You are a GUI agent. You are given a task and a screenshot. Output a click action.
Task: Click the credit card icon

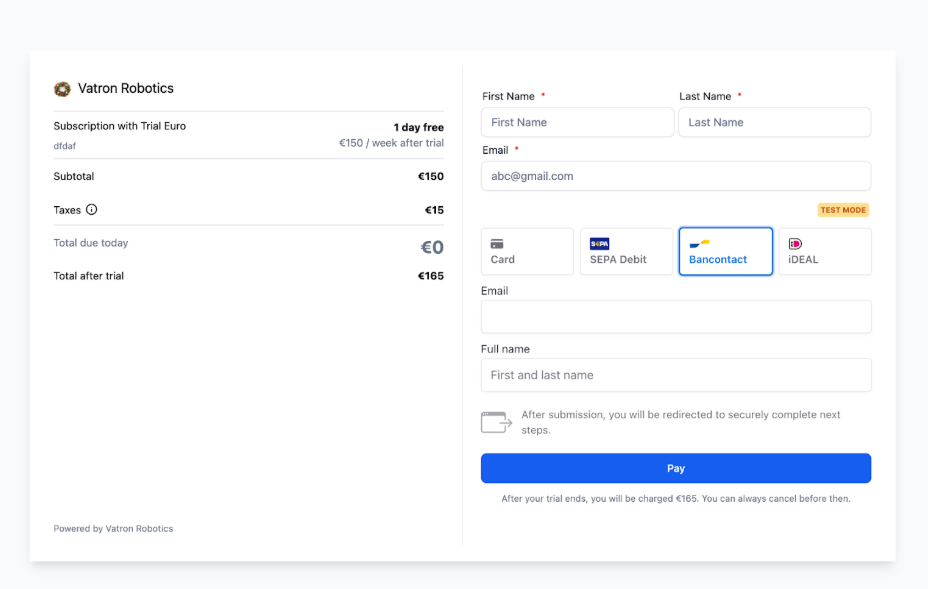coord(497,243)
